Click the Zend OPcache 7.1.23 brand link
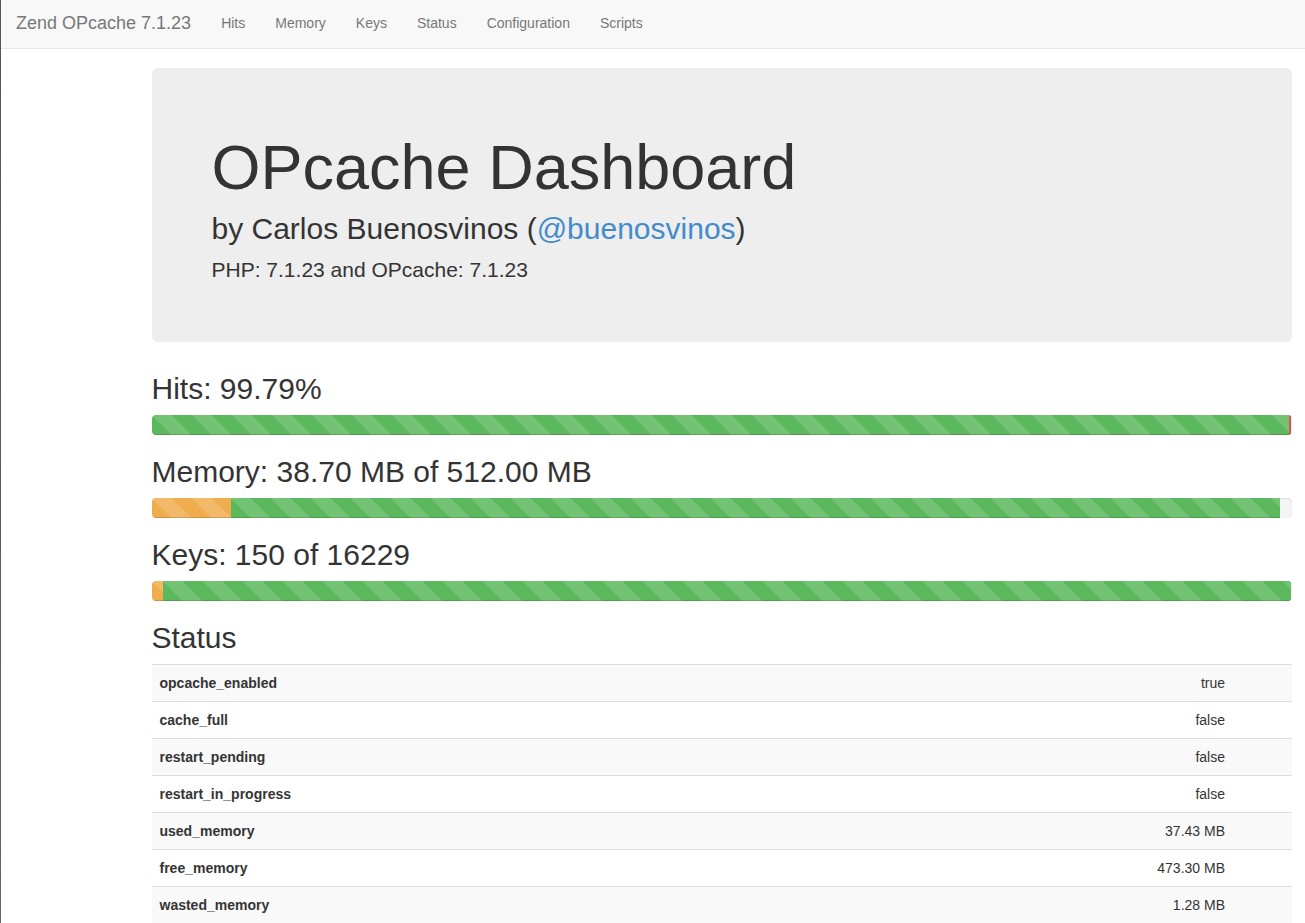1305x923 pixels. pyautogui.click(x=103, y=23)
